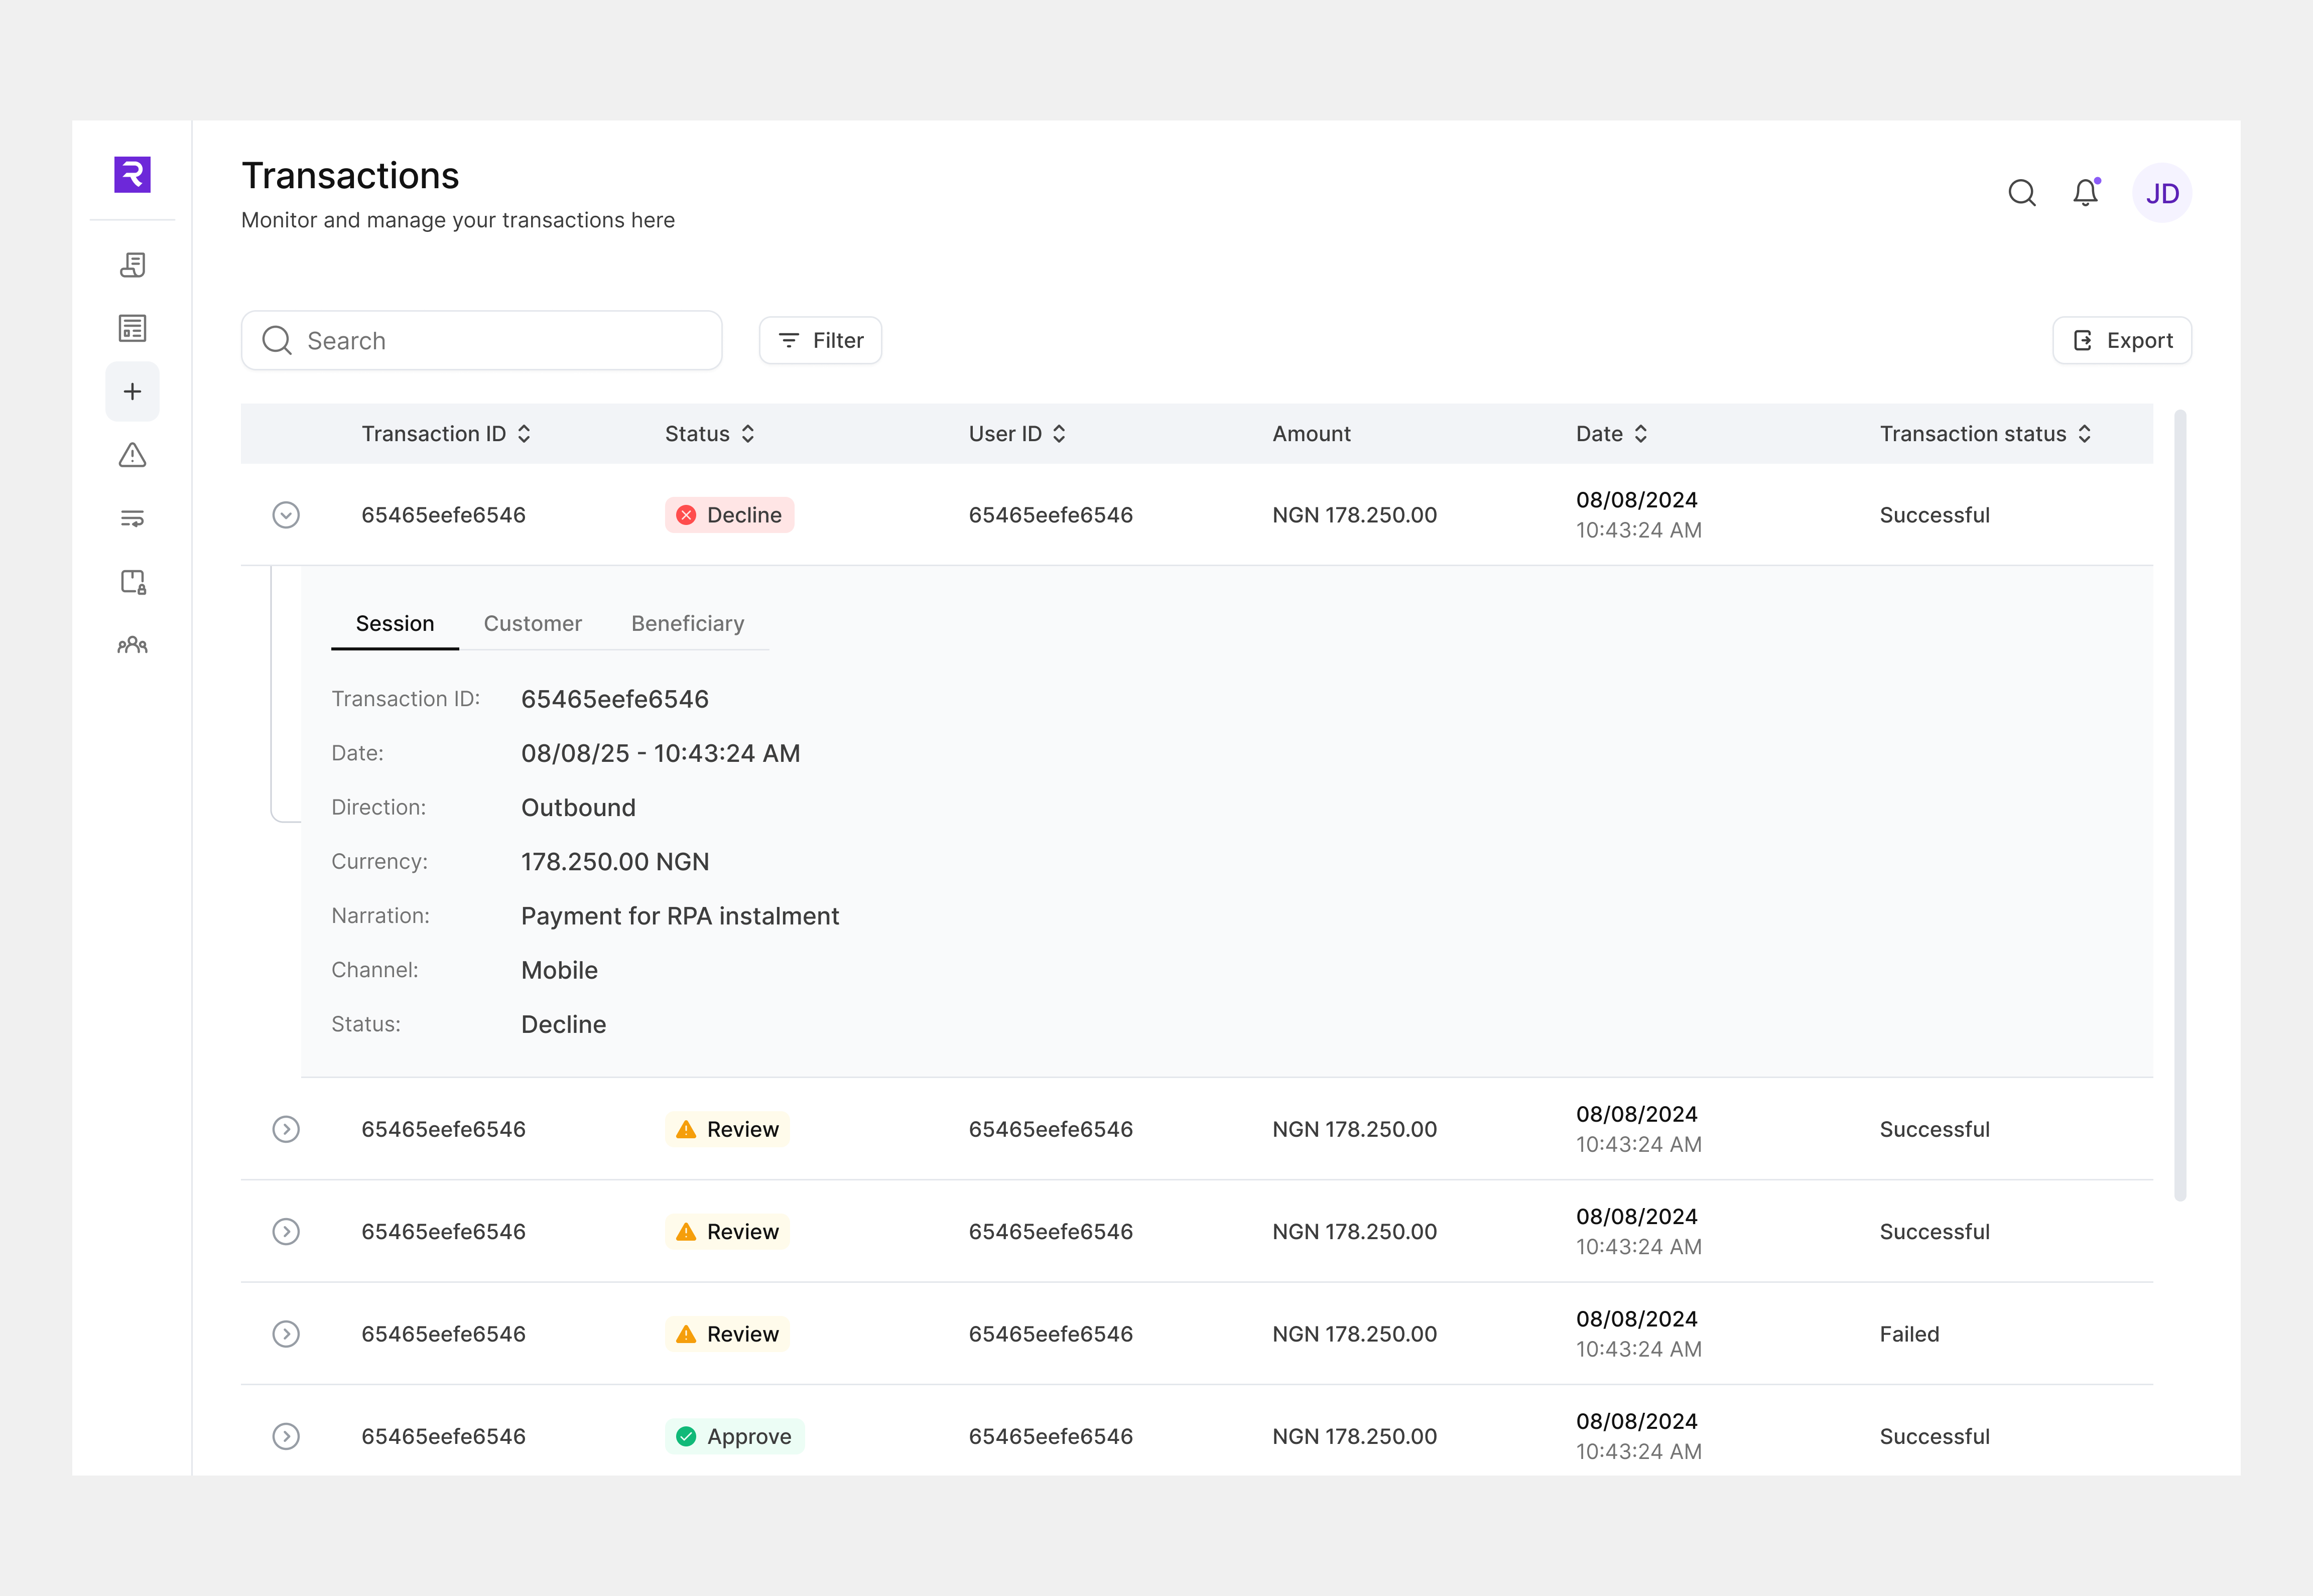Viewport: 2313px width, 1596px height.
Task: Click the Amount column header
Action: tap(1311, 434)
